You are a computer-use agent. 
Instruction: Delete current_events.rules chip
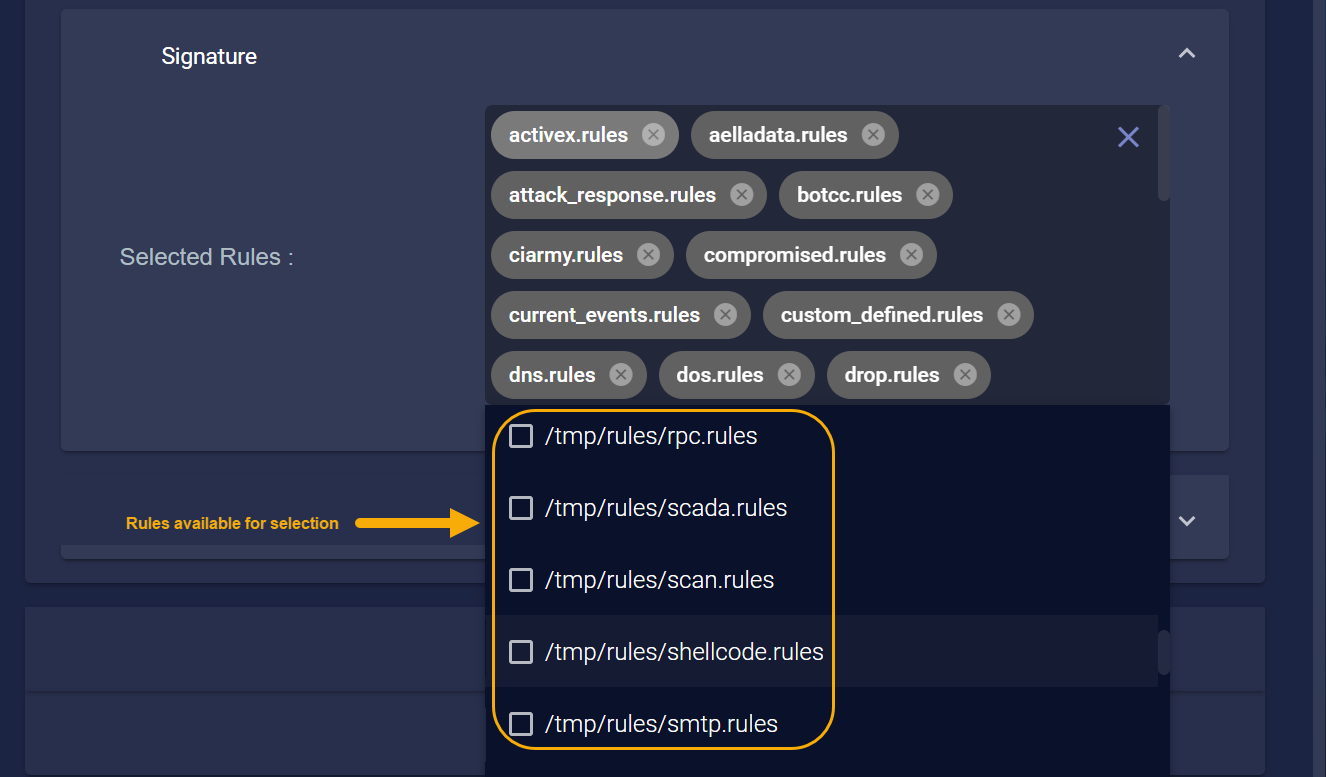(725, 315)
